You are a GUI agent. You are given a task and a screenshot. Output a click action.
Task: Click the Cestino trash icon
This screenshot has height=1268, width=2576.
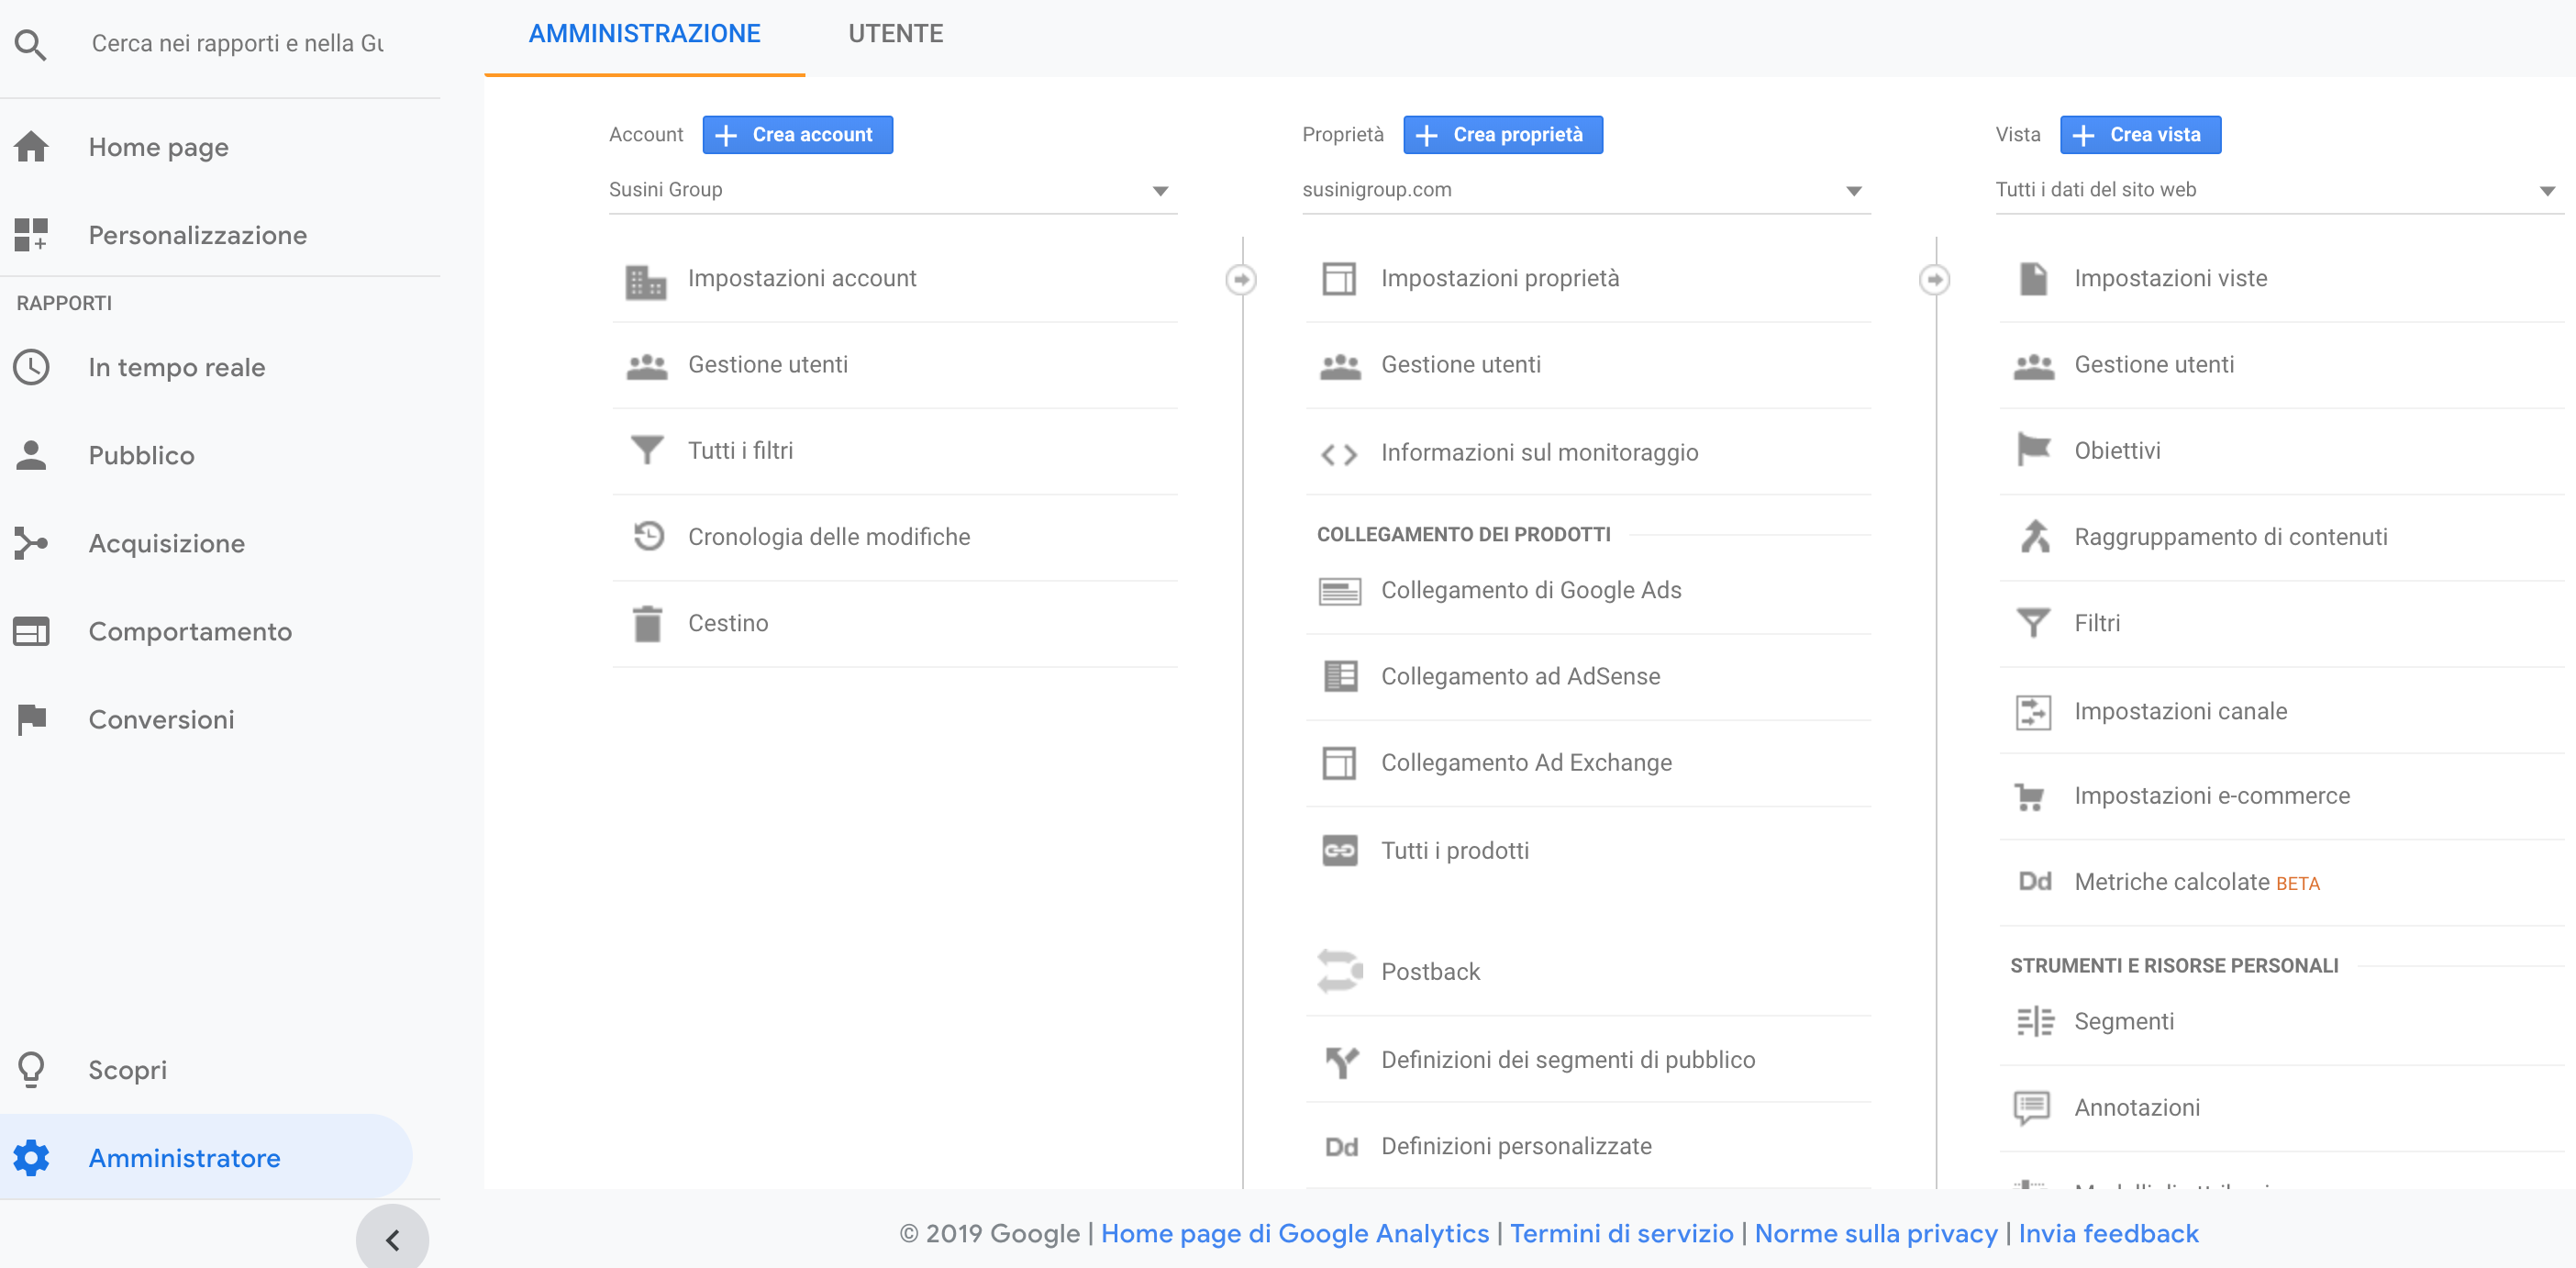pos(647,623)
